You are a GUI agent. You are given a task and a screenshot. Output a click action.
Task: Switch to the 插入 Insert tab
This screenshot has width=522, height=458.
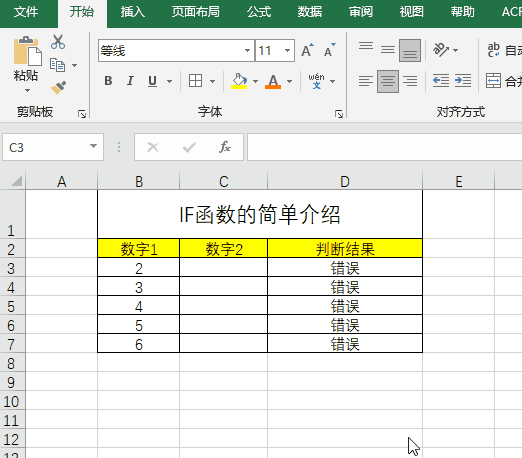pos(133,12)
